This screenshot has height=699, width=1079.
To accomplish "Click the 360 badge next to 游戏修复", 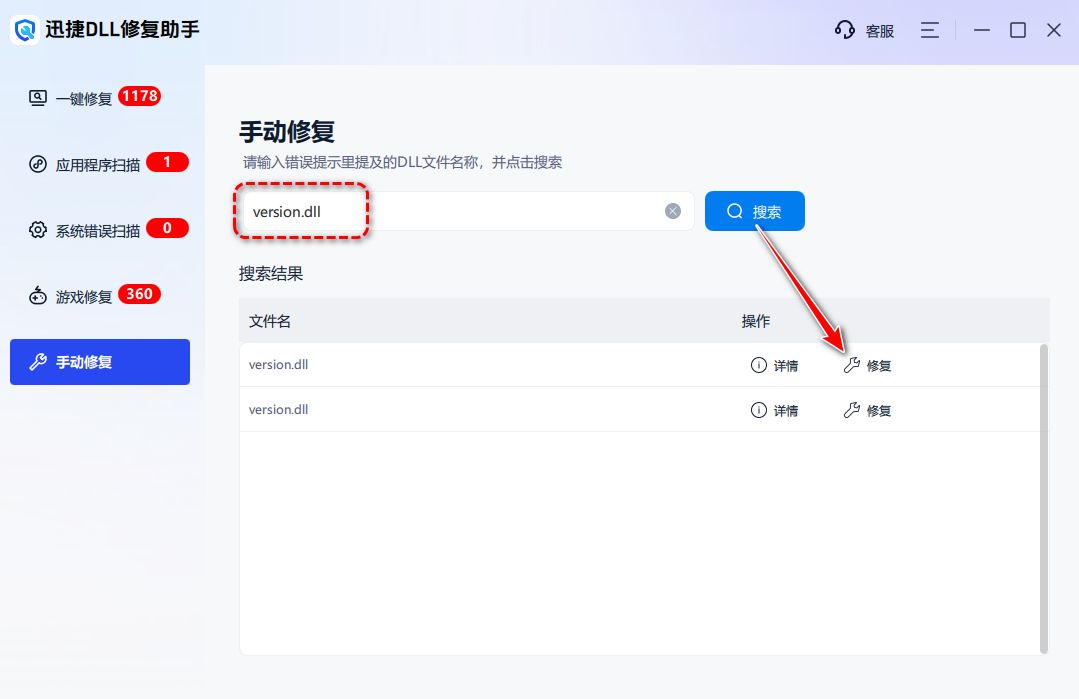I will click(140, 294).
